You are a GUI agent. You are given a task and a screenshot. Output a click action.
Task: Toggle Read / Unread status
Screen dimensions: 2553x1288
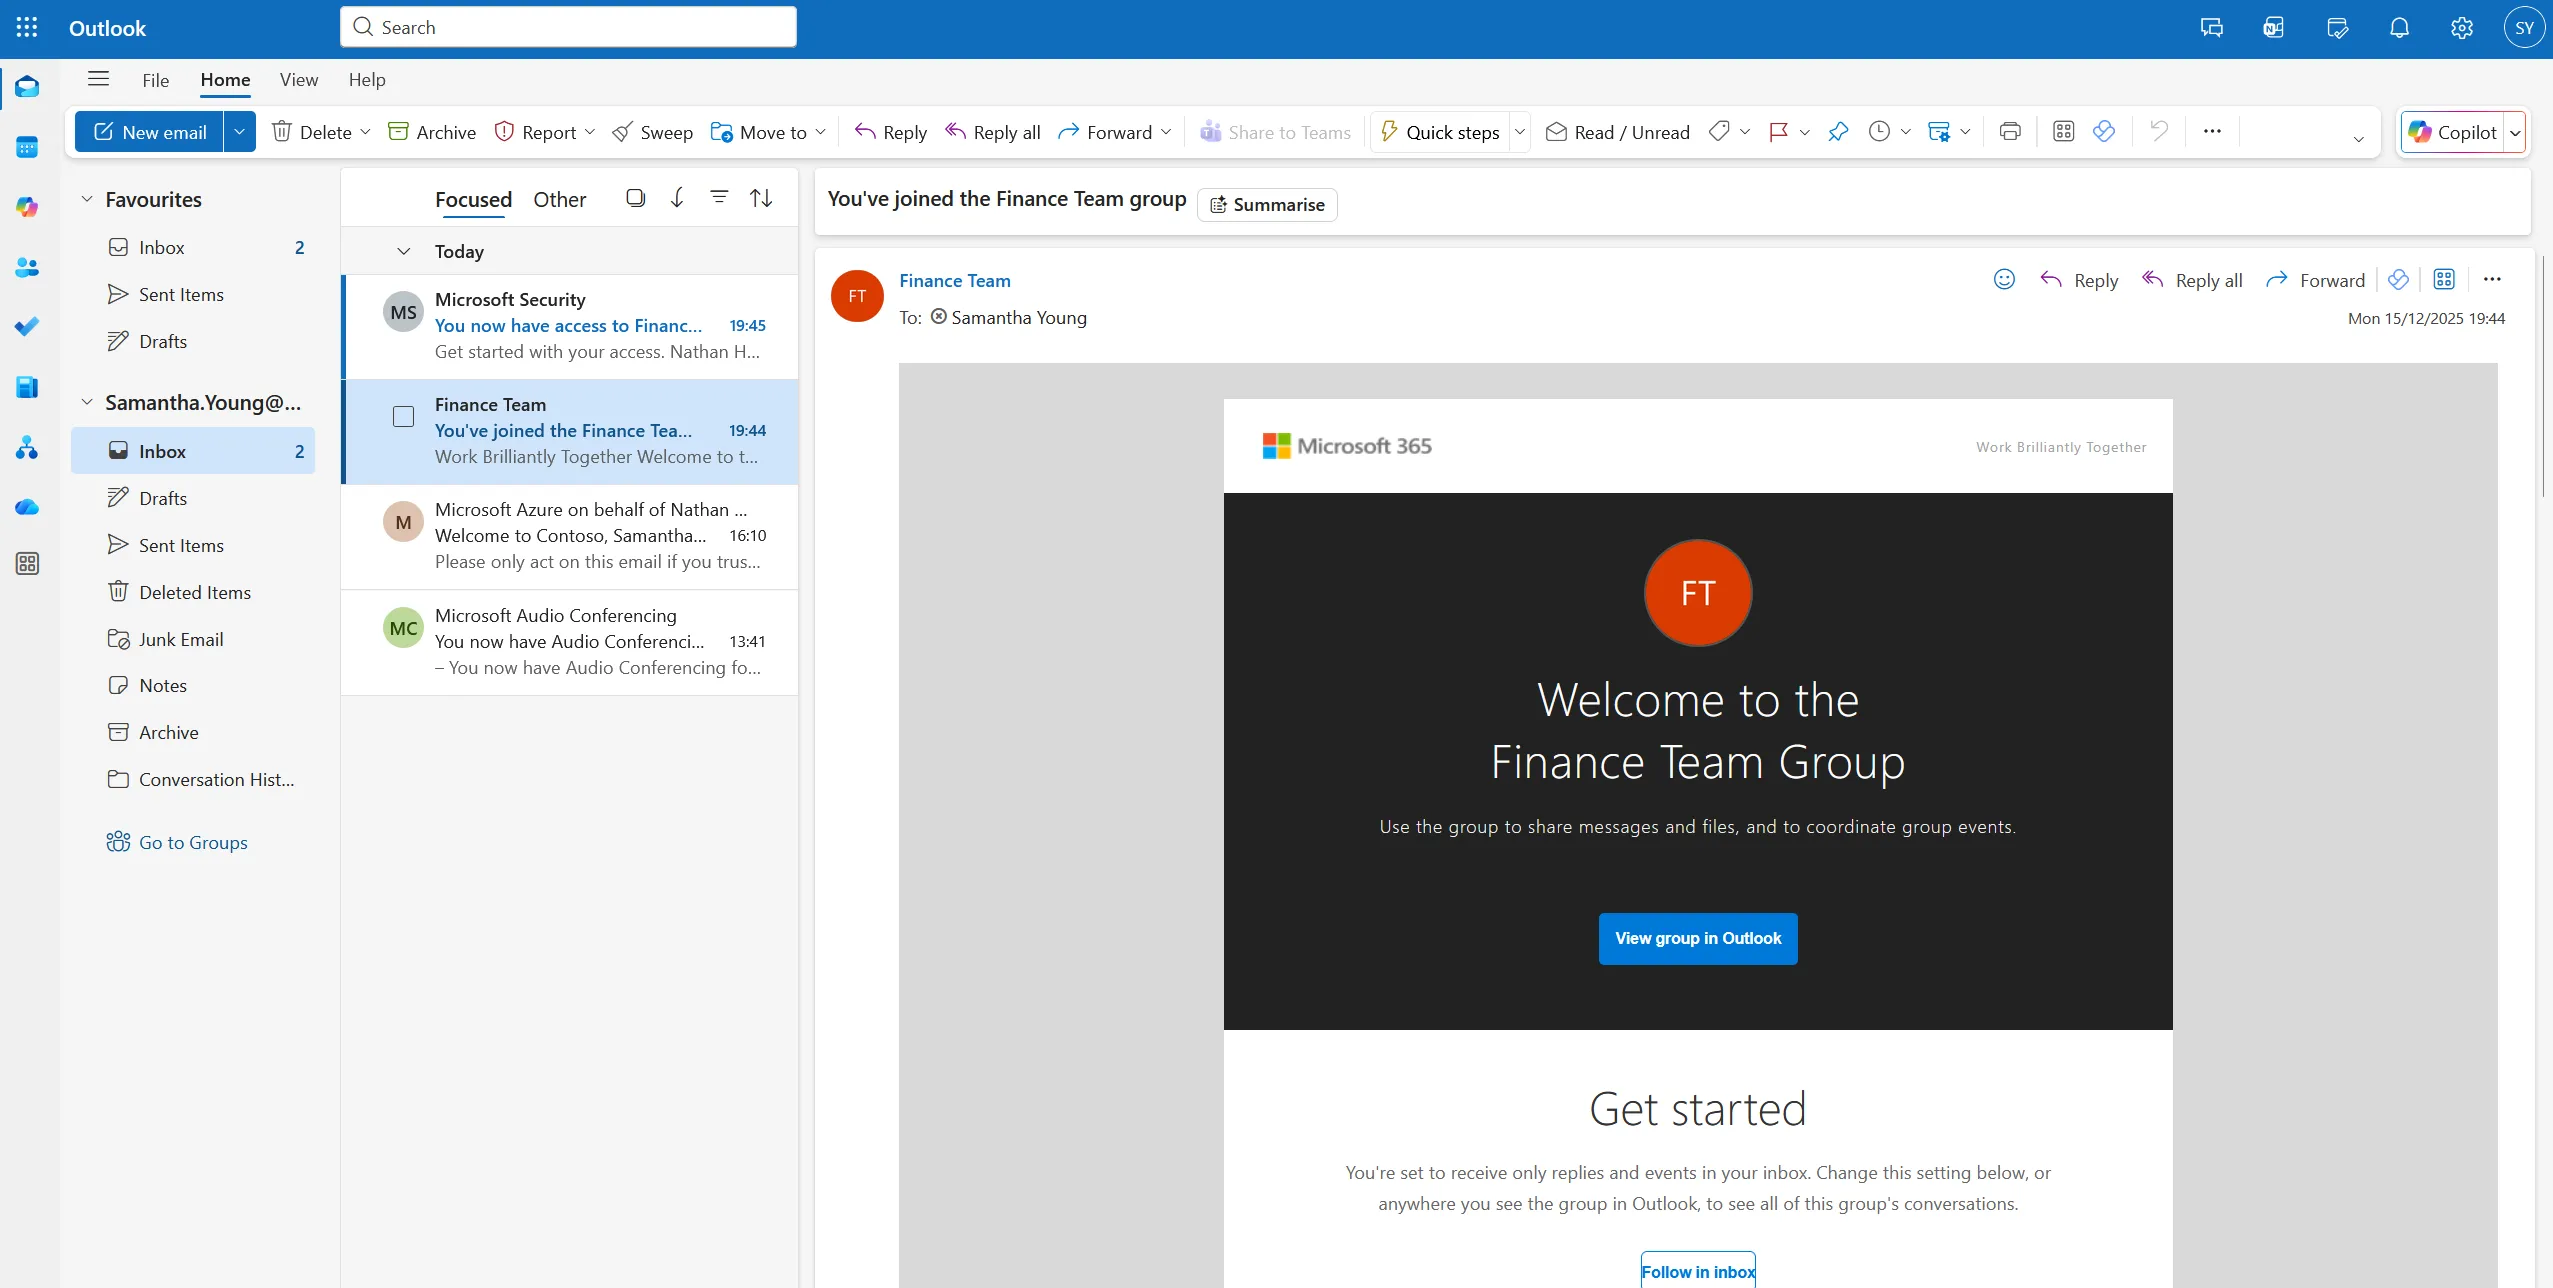click(1618, 132)
